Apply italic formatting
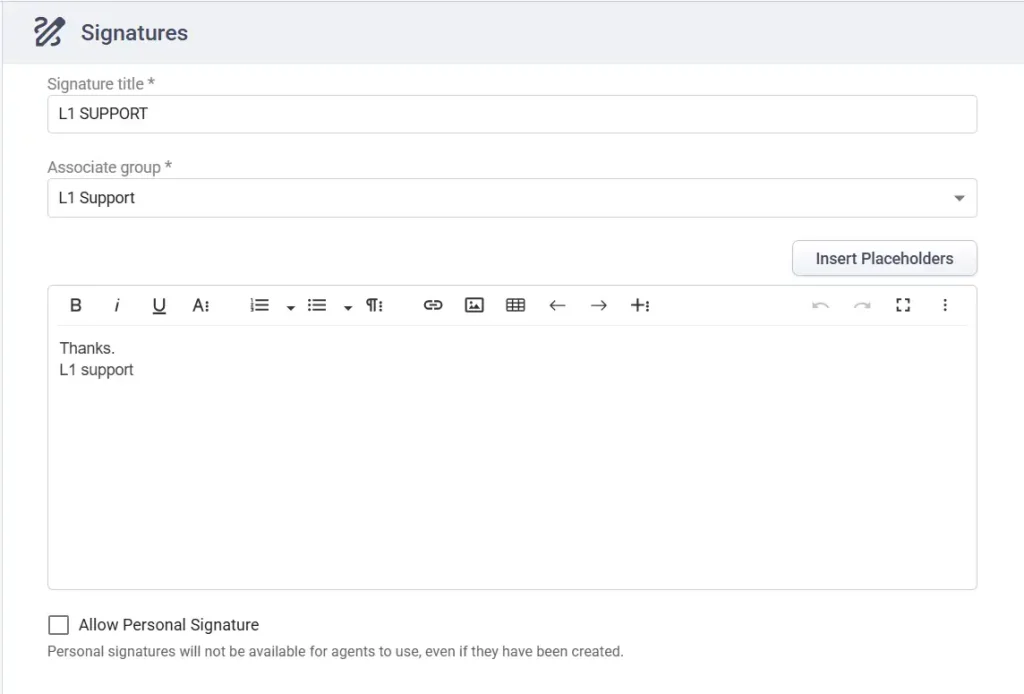Screen dimensions: 1024x694 click(x=117, y=305)
